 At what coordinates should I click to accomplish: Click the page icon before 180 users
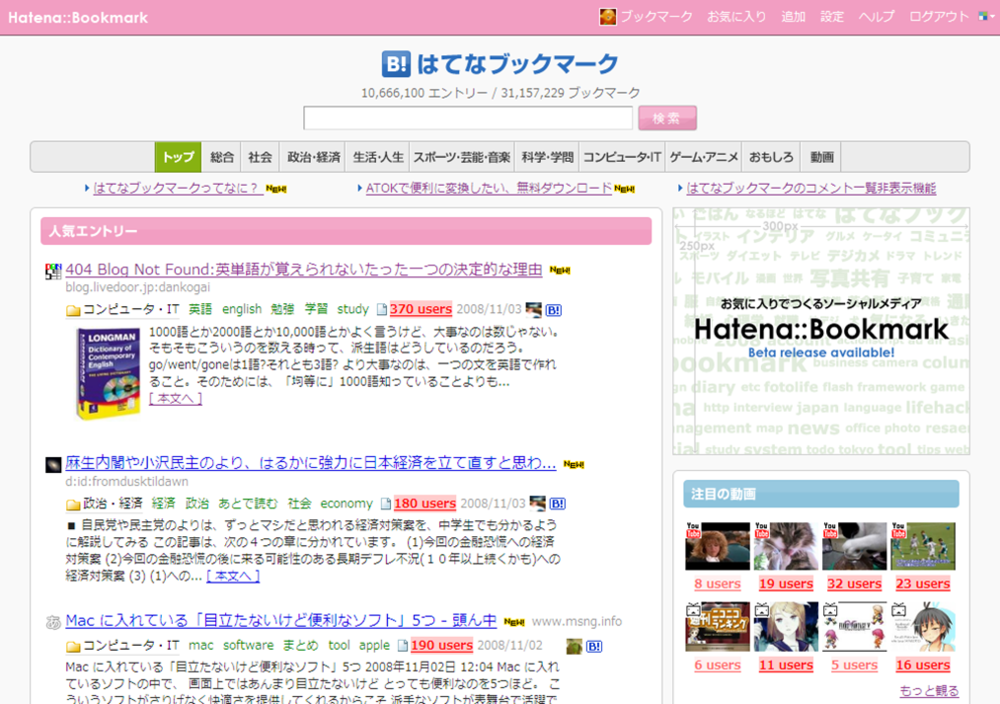(385, 504)
